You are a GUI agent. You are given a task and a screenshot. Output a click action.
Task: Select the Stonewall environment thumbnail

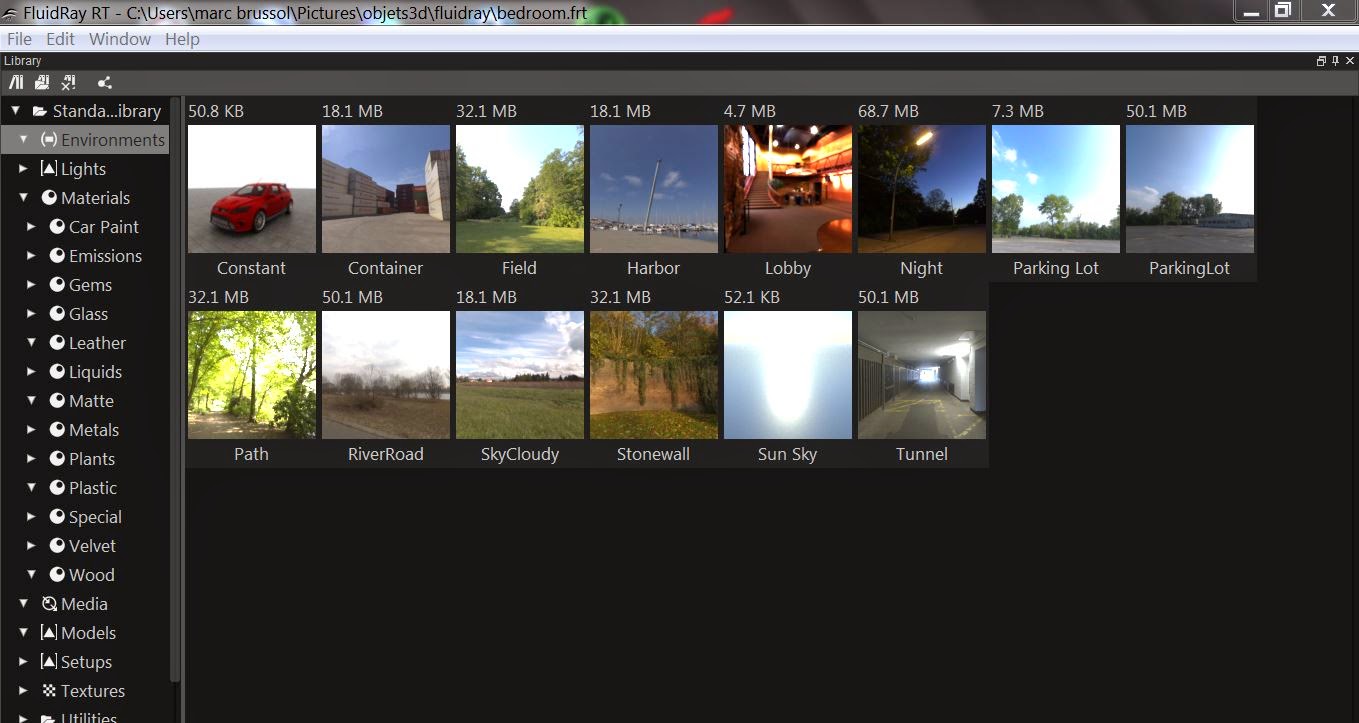[654, 375]
